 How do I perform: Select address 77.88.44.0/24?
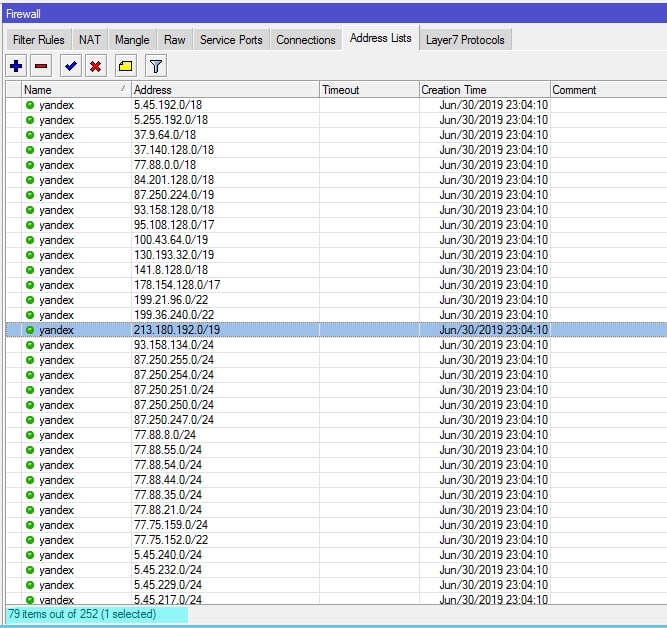[168, 480]
